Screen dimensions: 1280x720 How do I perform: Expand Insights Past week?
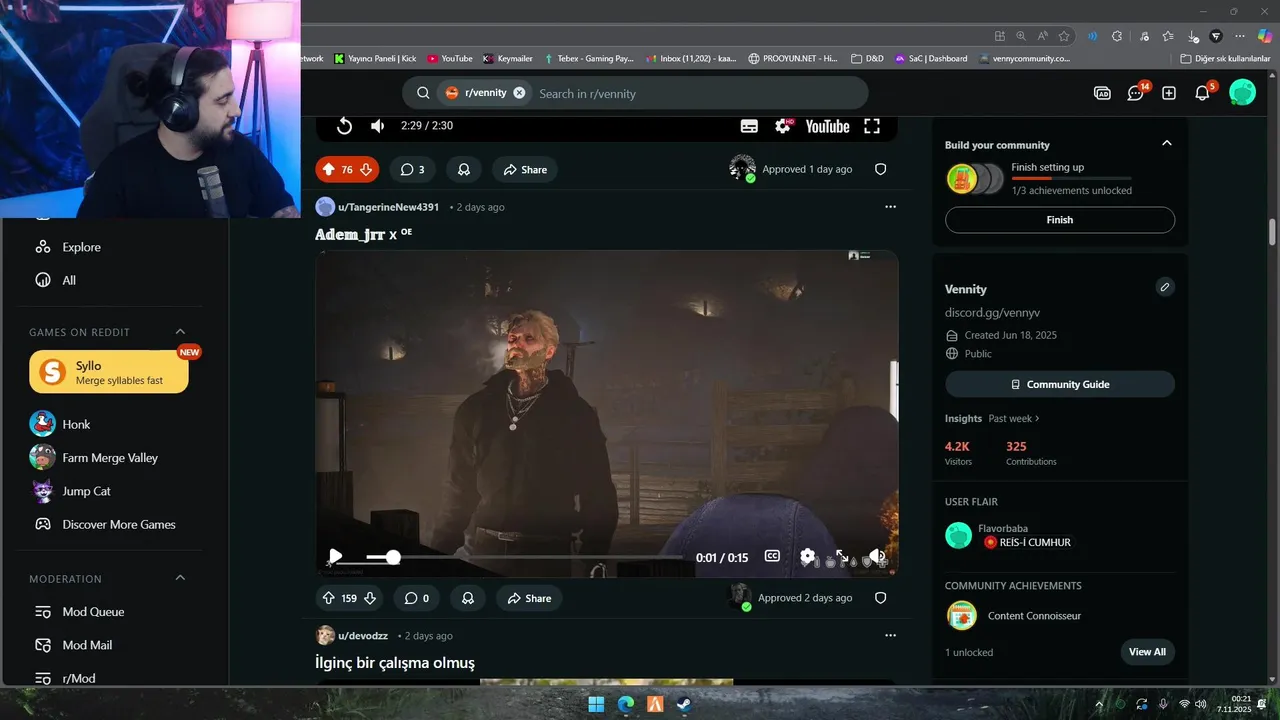[x=1014, y=419]
